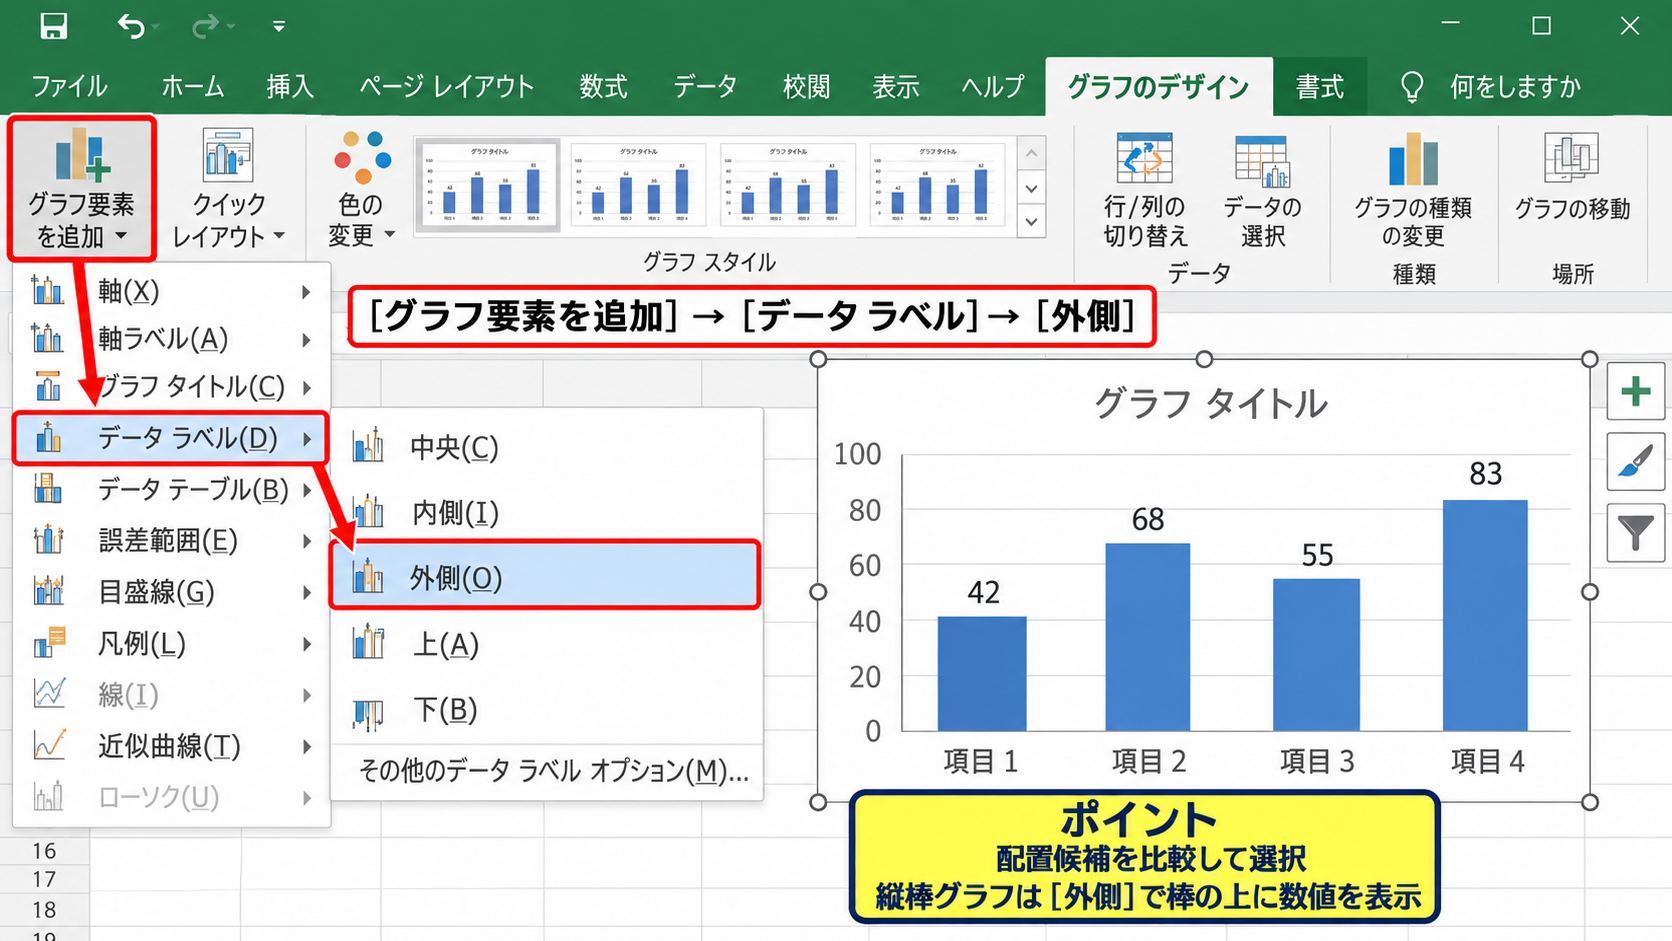The image size is (1672, 941).
Task: Open 目盛線(G) submenu
Action: [x=172, y=592]
